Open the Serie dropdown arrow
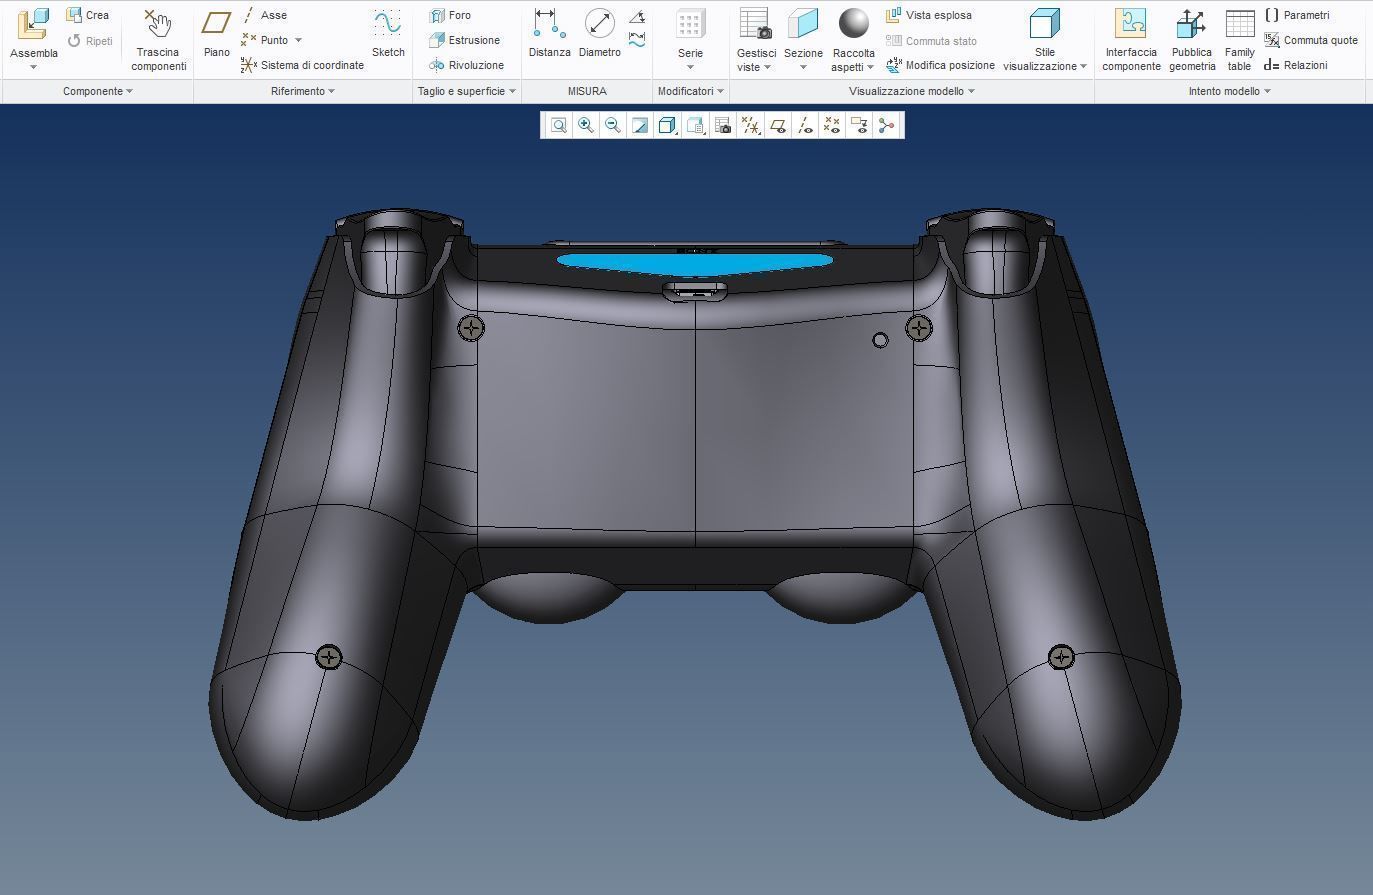 [x=690, y=67]
